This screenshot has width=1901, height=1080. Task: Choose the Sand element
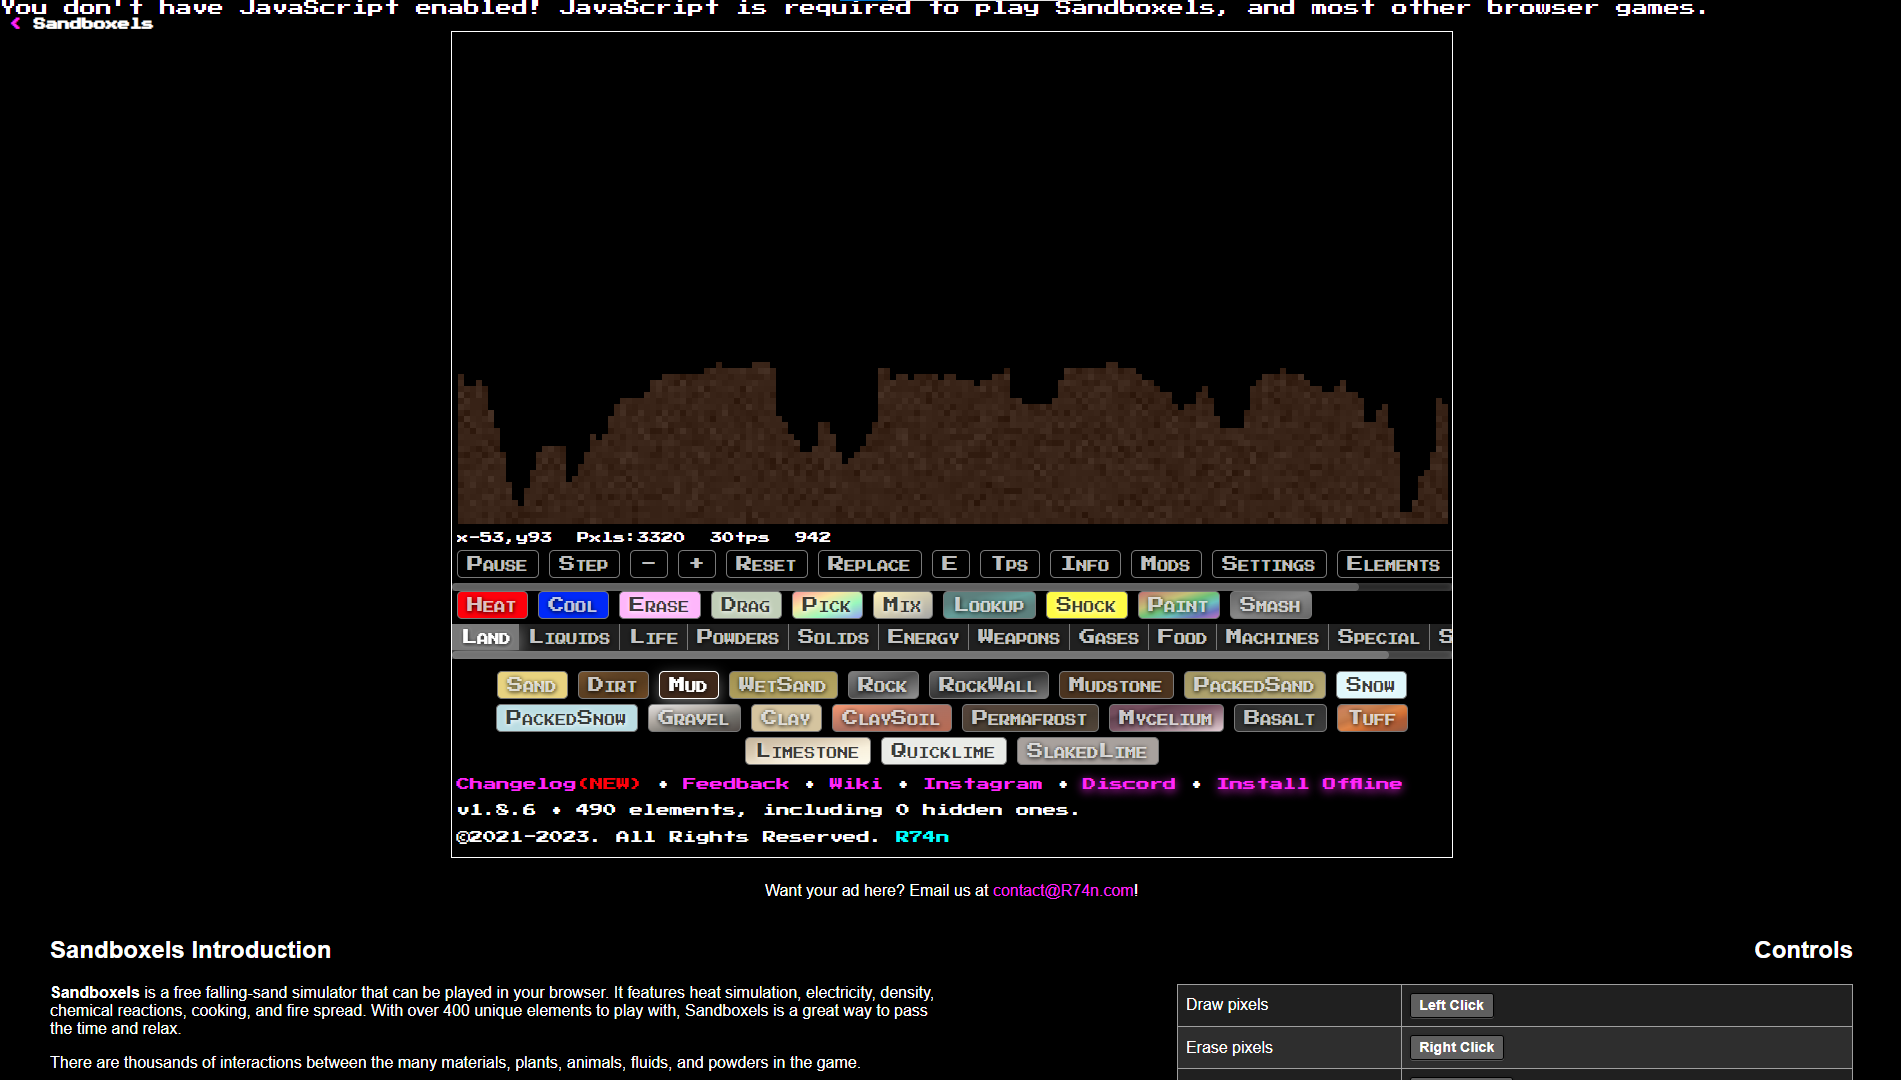click(532, 685)
